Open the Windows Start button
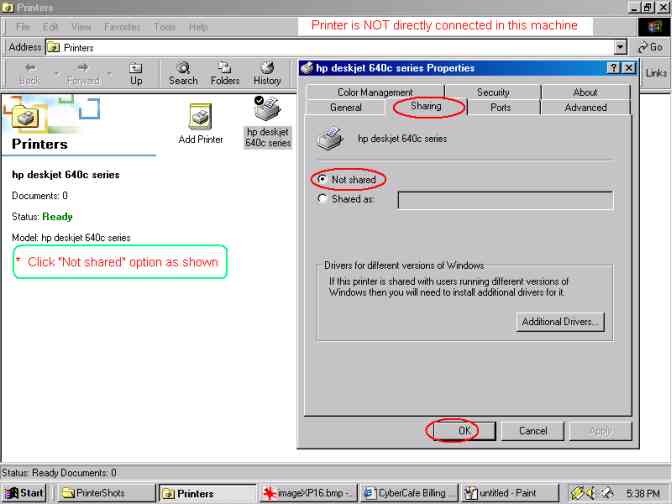Image resolution: width=672 pixels, height=504 pixels. tap(26, 493)
